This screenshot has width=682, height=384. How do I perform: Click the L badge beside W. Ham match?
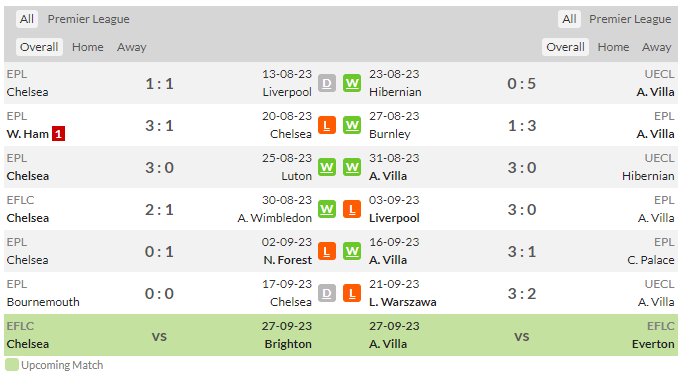tap(327, 125)
